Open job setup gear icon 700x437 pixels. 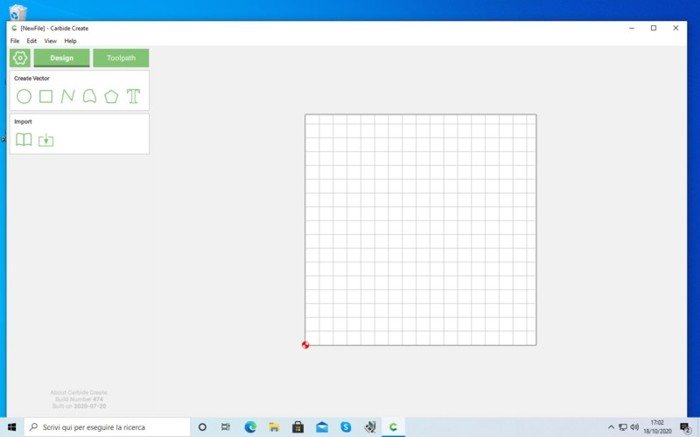tap(20, 58)
